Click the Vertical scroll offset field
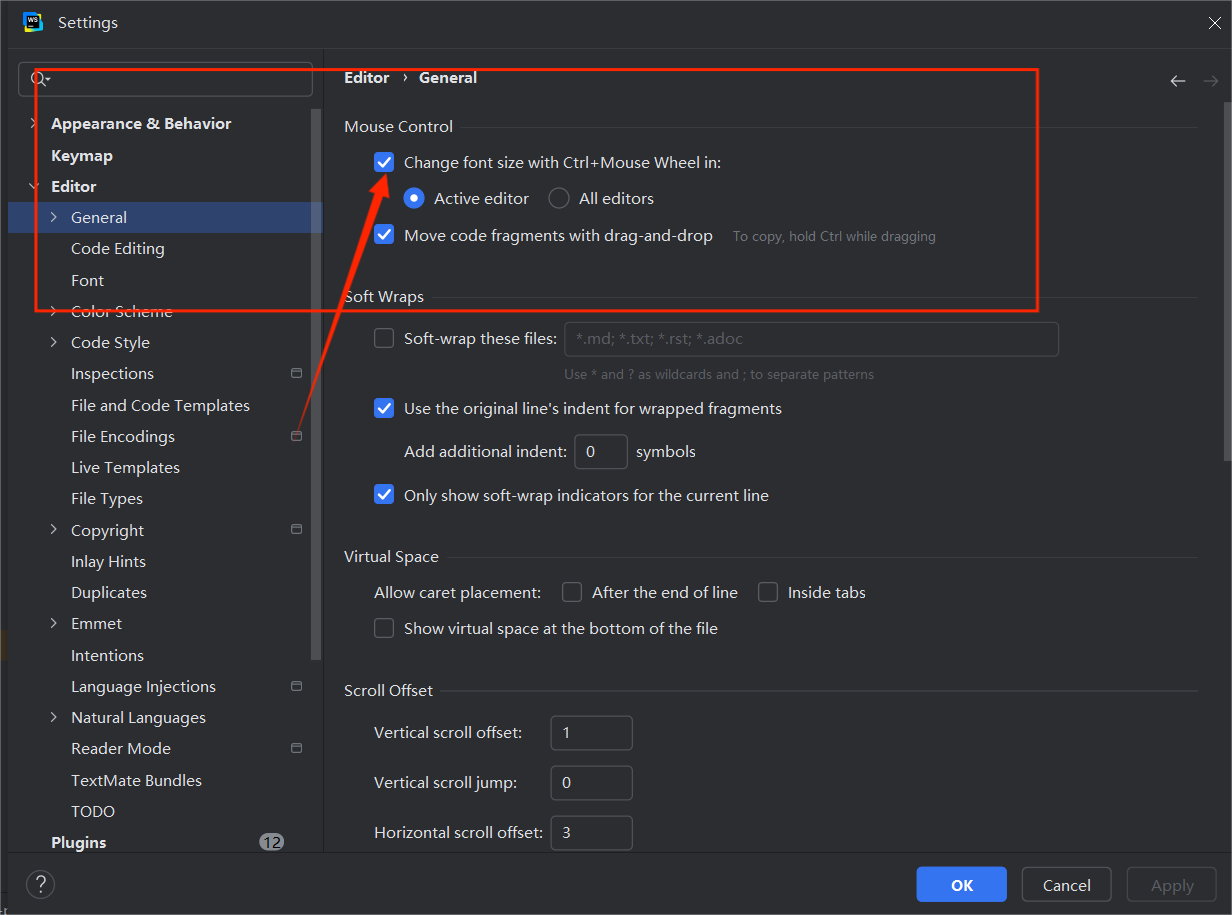The image size is (1232, 915). [591, 733]
